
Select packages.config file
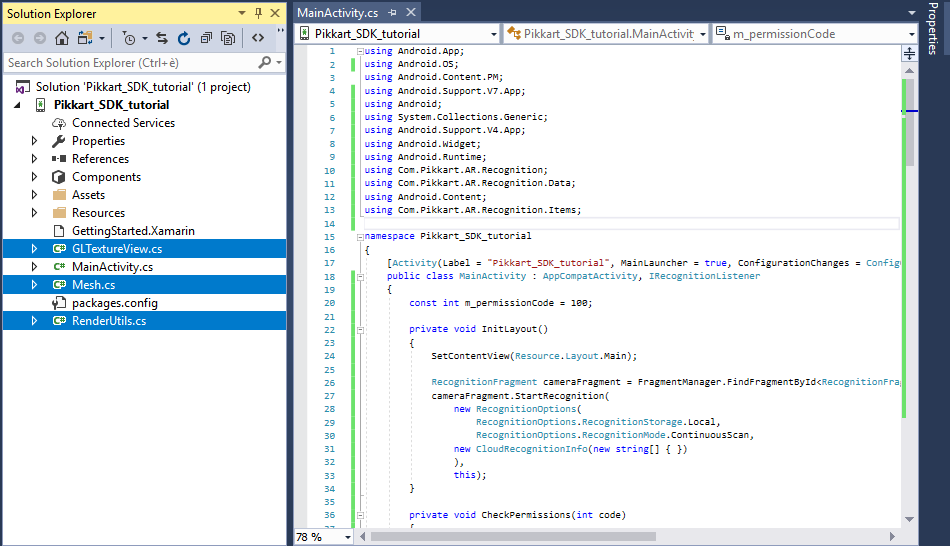pos(115,303)
